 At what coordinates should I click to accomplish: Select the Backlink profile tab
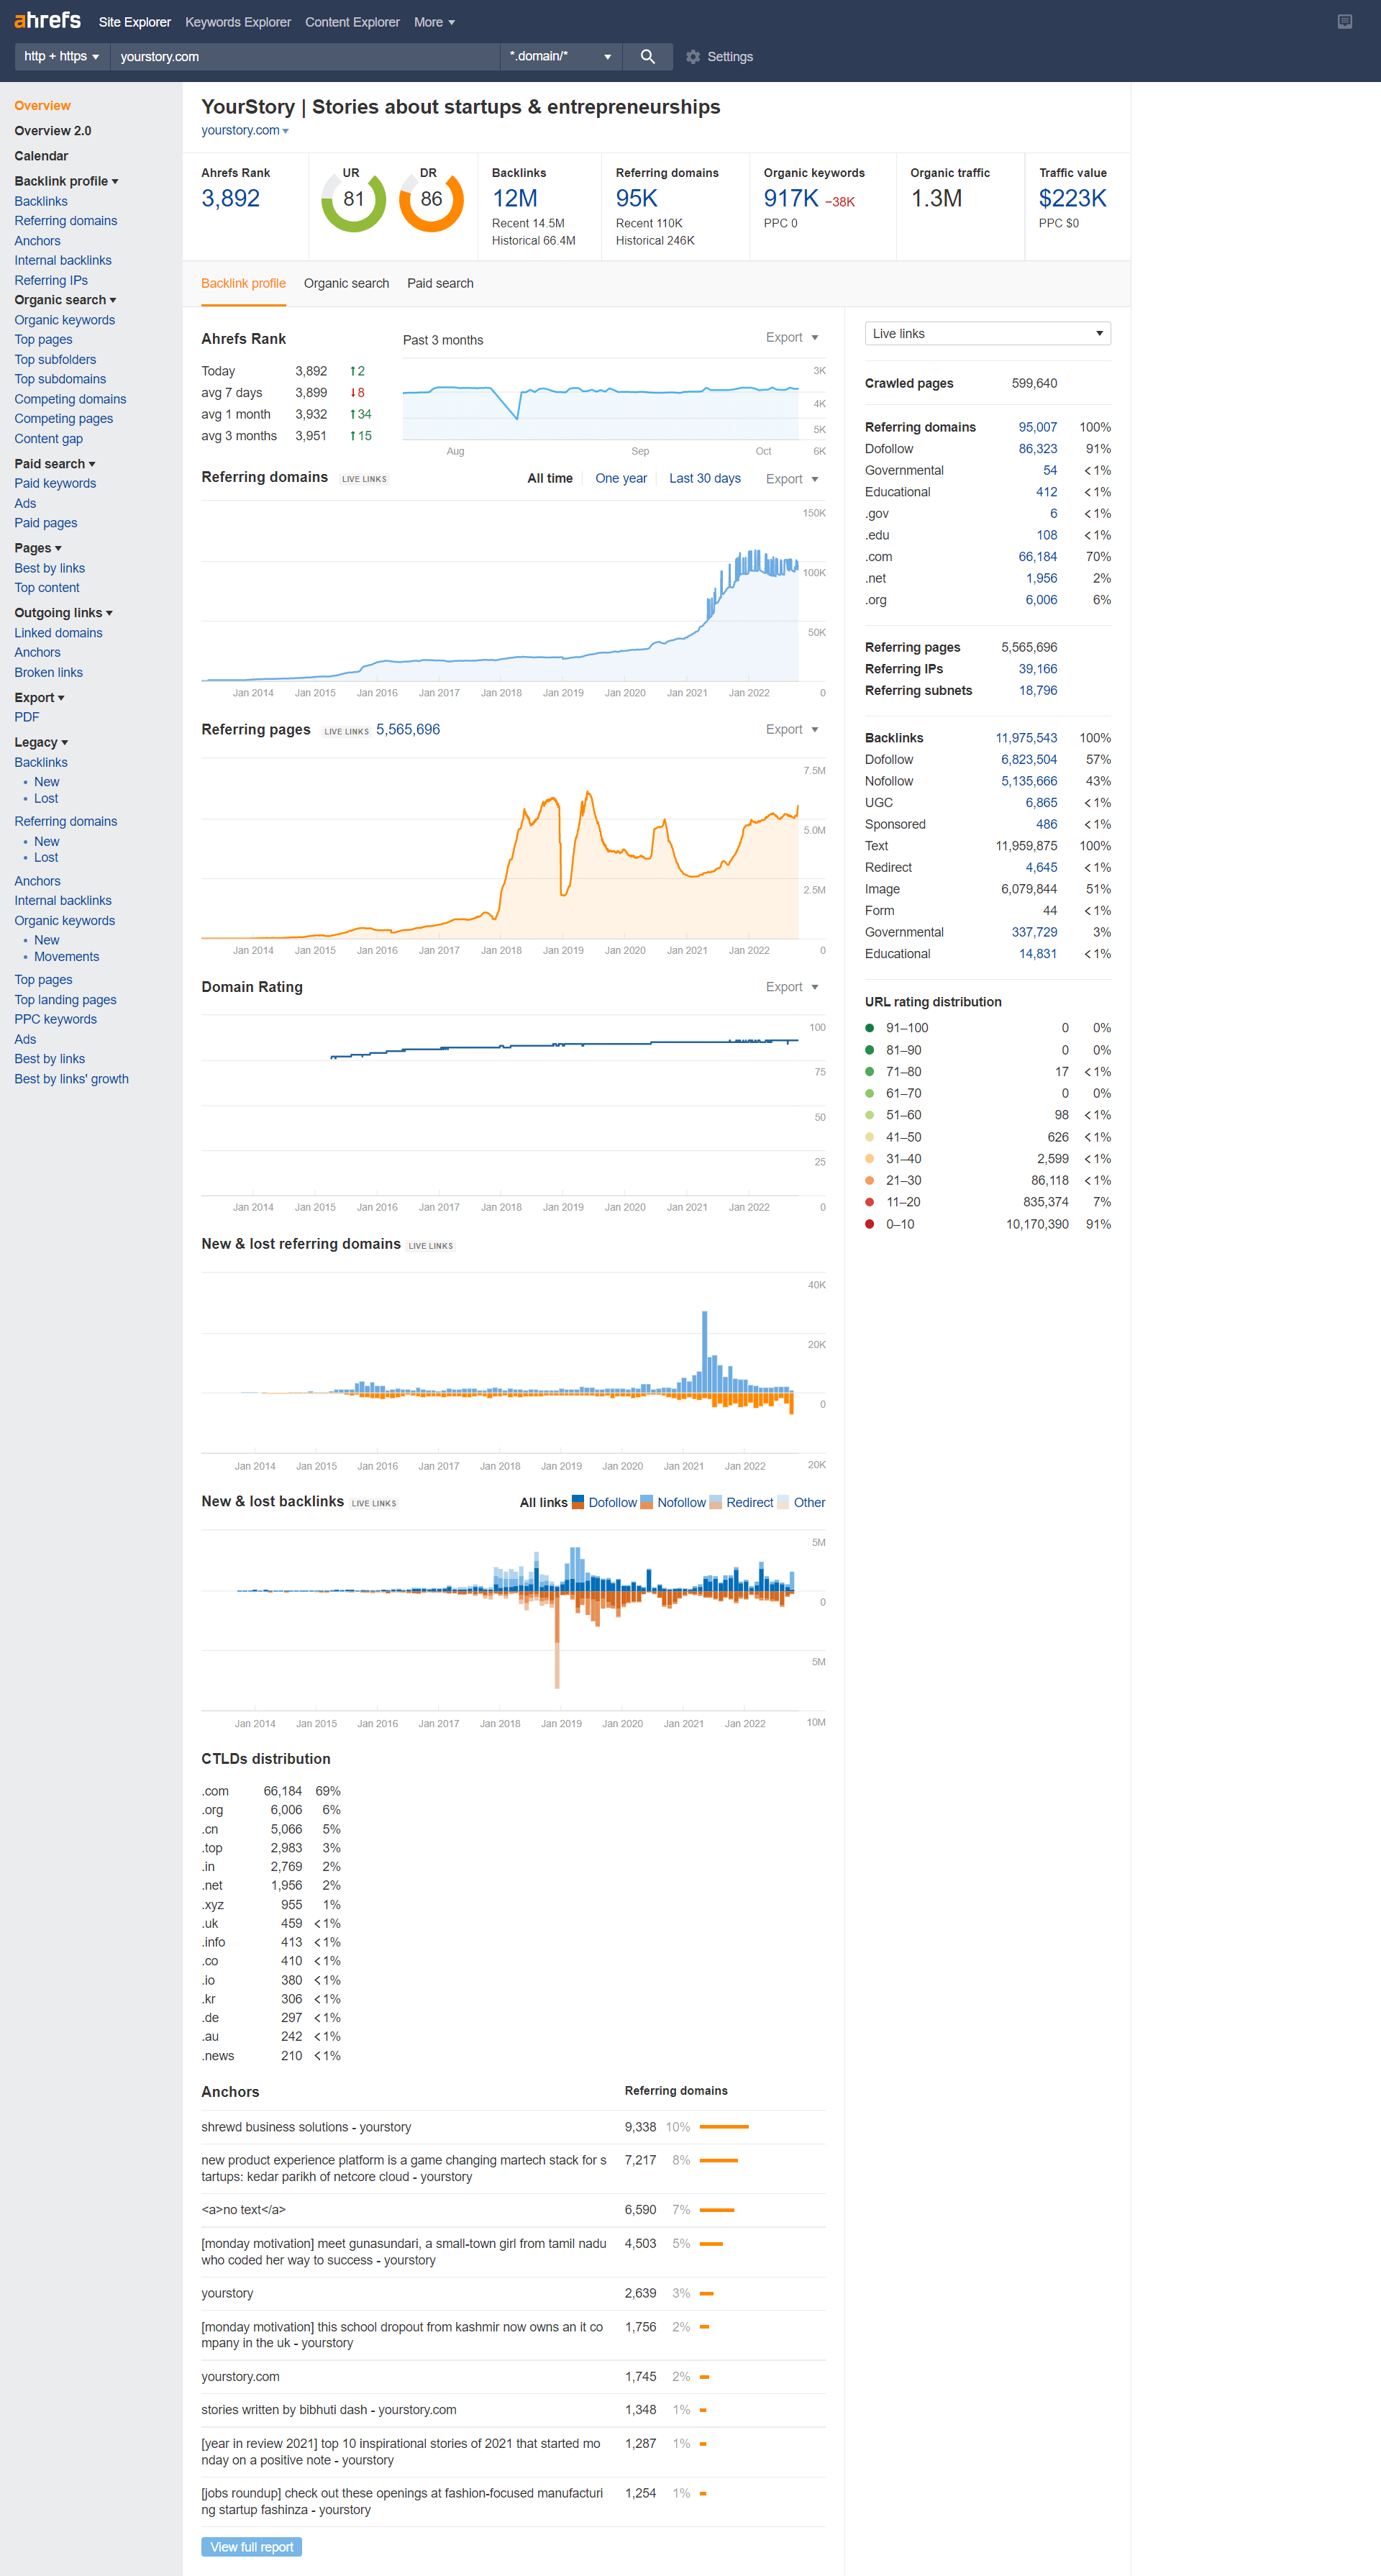[243, 284]
